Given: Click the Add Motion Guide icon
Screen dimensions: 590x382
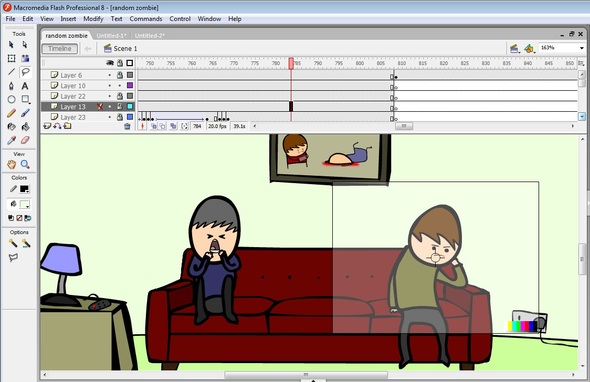Looking at the screenshot, I should (57, 126).
